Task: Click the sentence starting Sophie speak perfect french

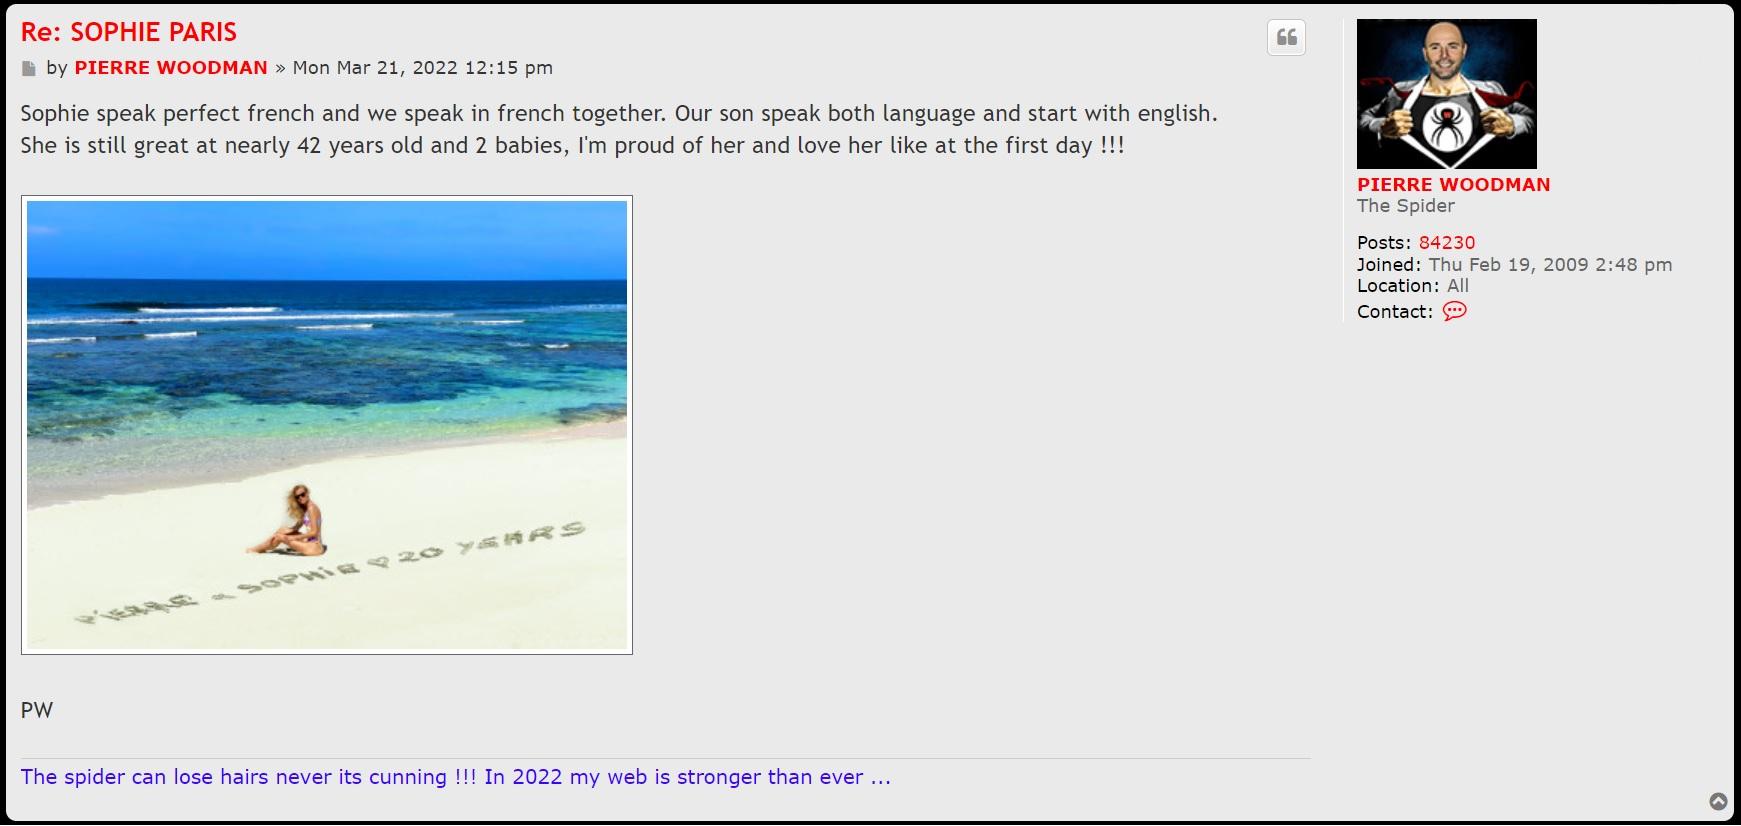Action: point(619,114)
